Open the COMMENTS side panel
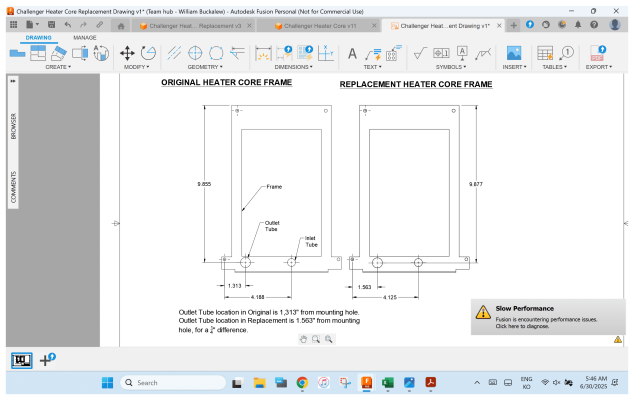This screenshot has width=634, height=400. click(x=13, y=183)
